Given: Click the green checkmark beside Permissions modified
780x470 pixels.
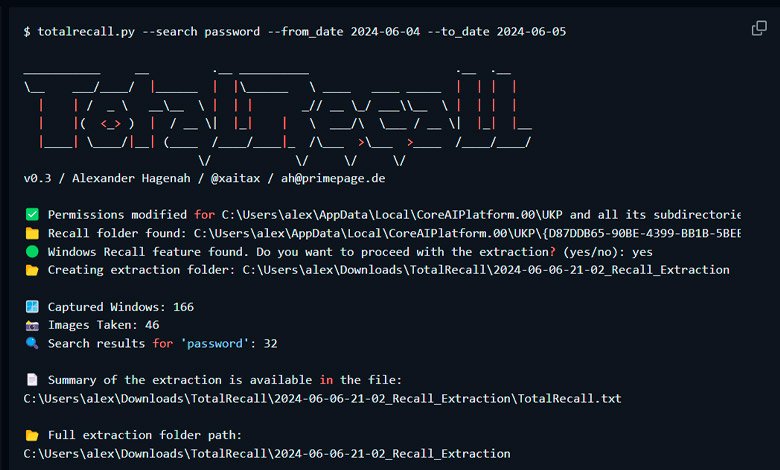Looking at the screenshot, I should pyautogui.click(x=32, y=215).
